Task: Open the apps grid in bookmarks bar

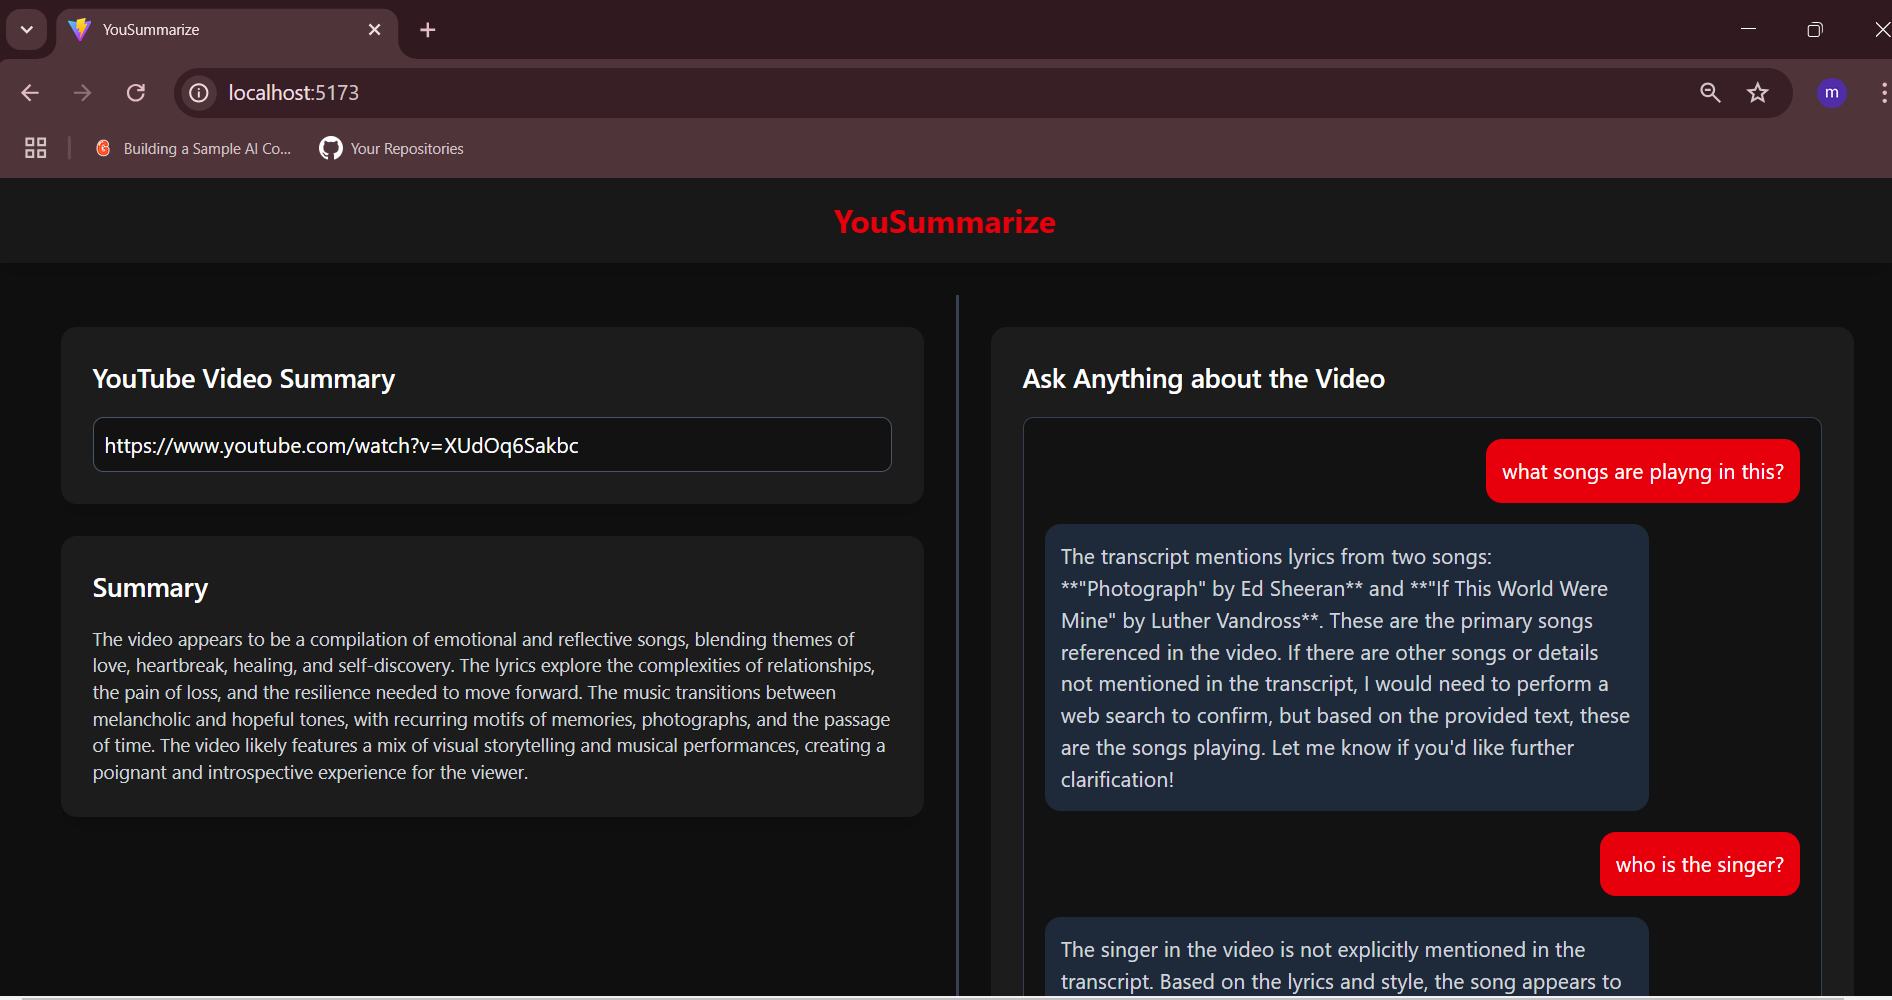Action: pos(36,148)
